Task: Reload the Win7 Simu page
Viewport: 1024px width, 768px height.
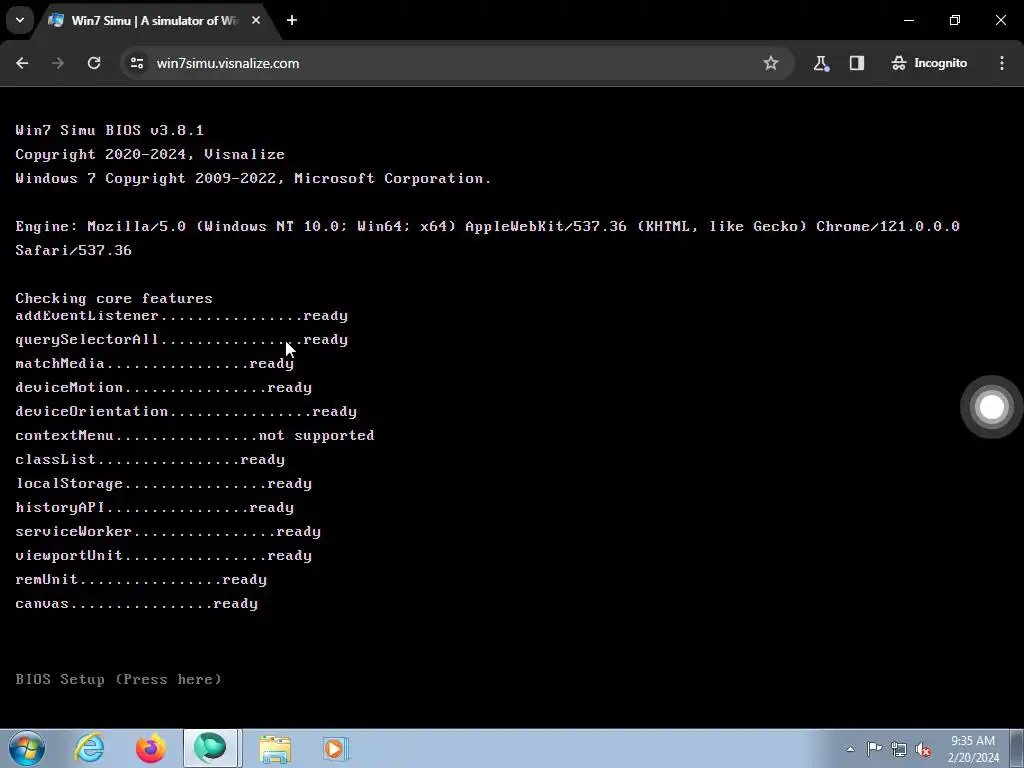Action: 94,63
